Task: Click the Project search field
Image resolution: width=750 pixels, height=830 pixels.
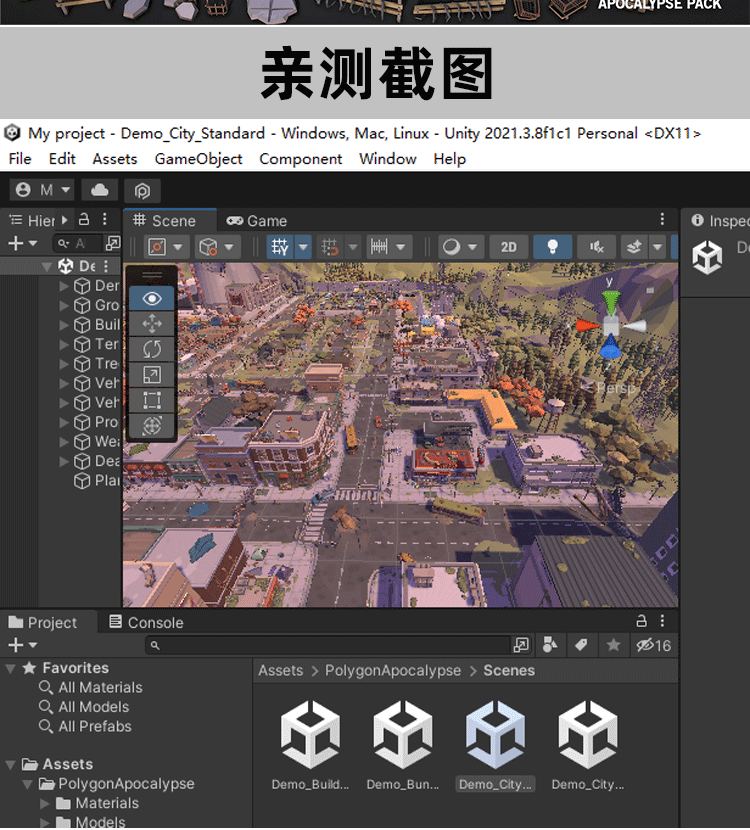Action: 330,646
